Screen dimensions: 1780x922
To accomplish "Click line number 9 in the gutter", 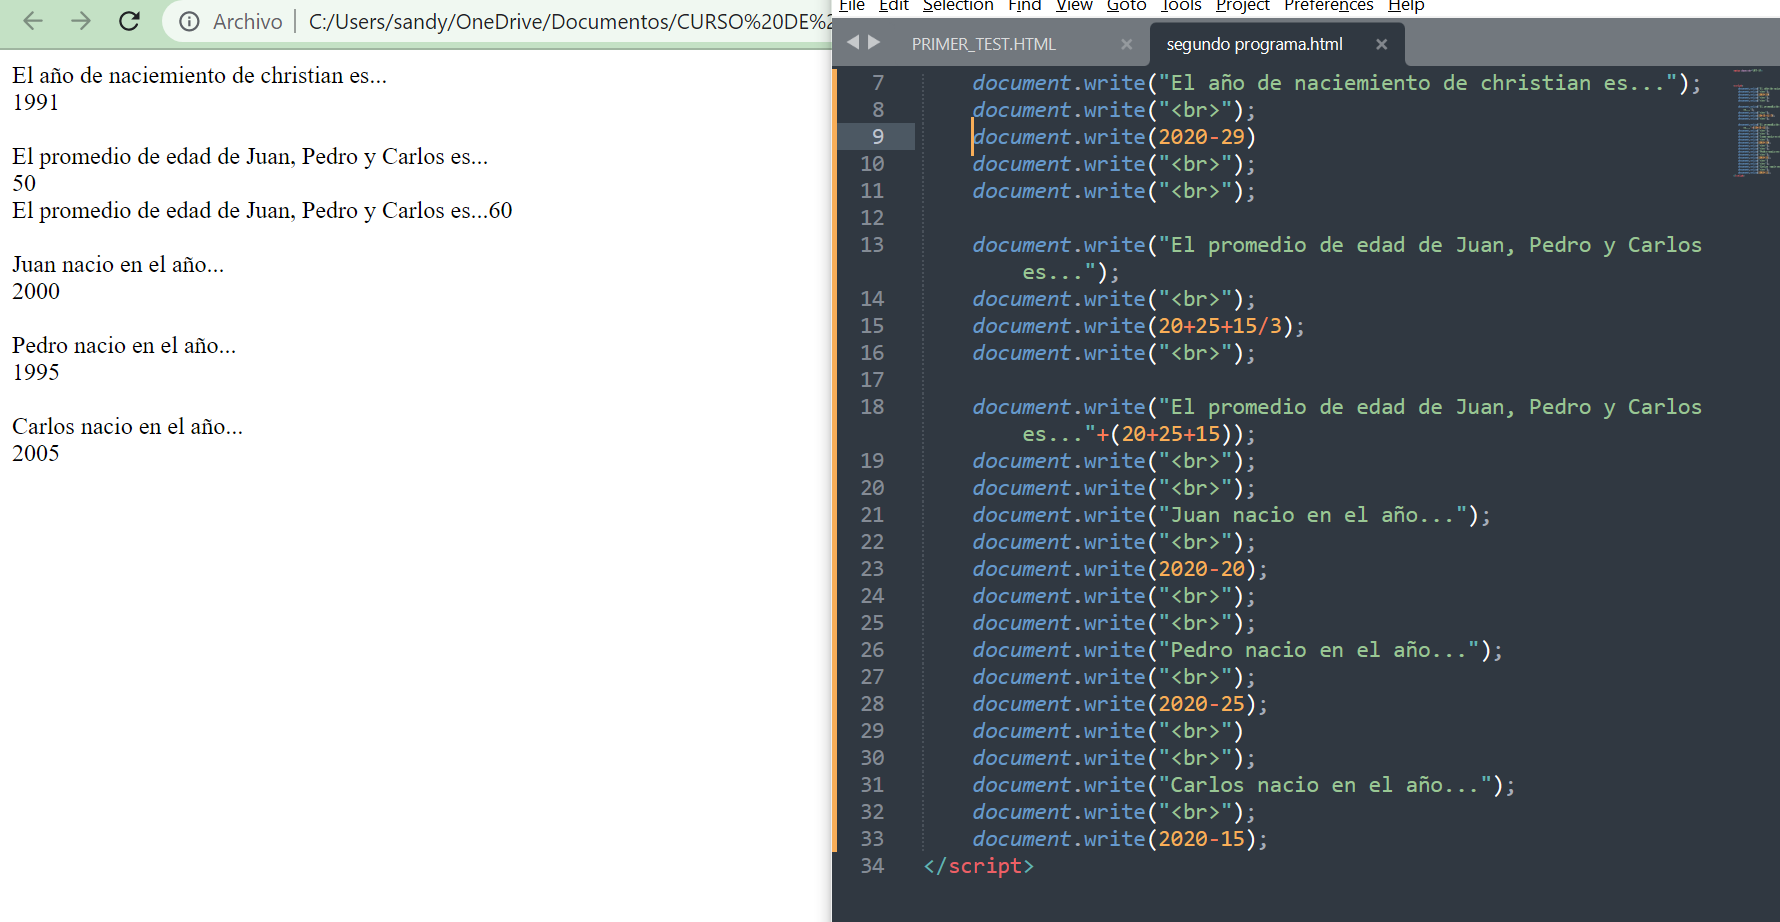I will click(877, 137).
